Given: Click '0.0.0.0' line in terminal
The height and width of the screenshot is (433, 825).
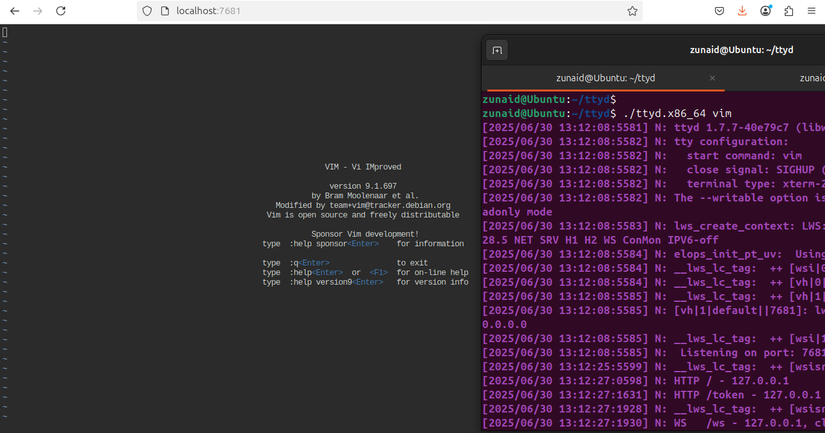Looking at the screenshot, I should click(504, 325).
